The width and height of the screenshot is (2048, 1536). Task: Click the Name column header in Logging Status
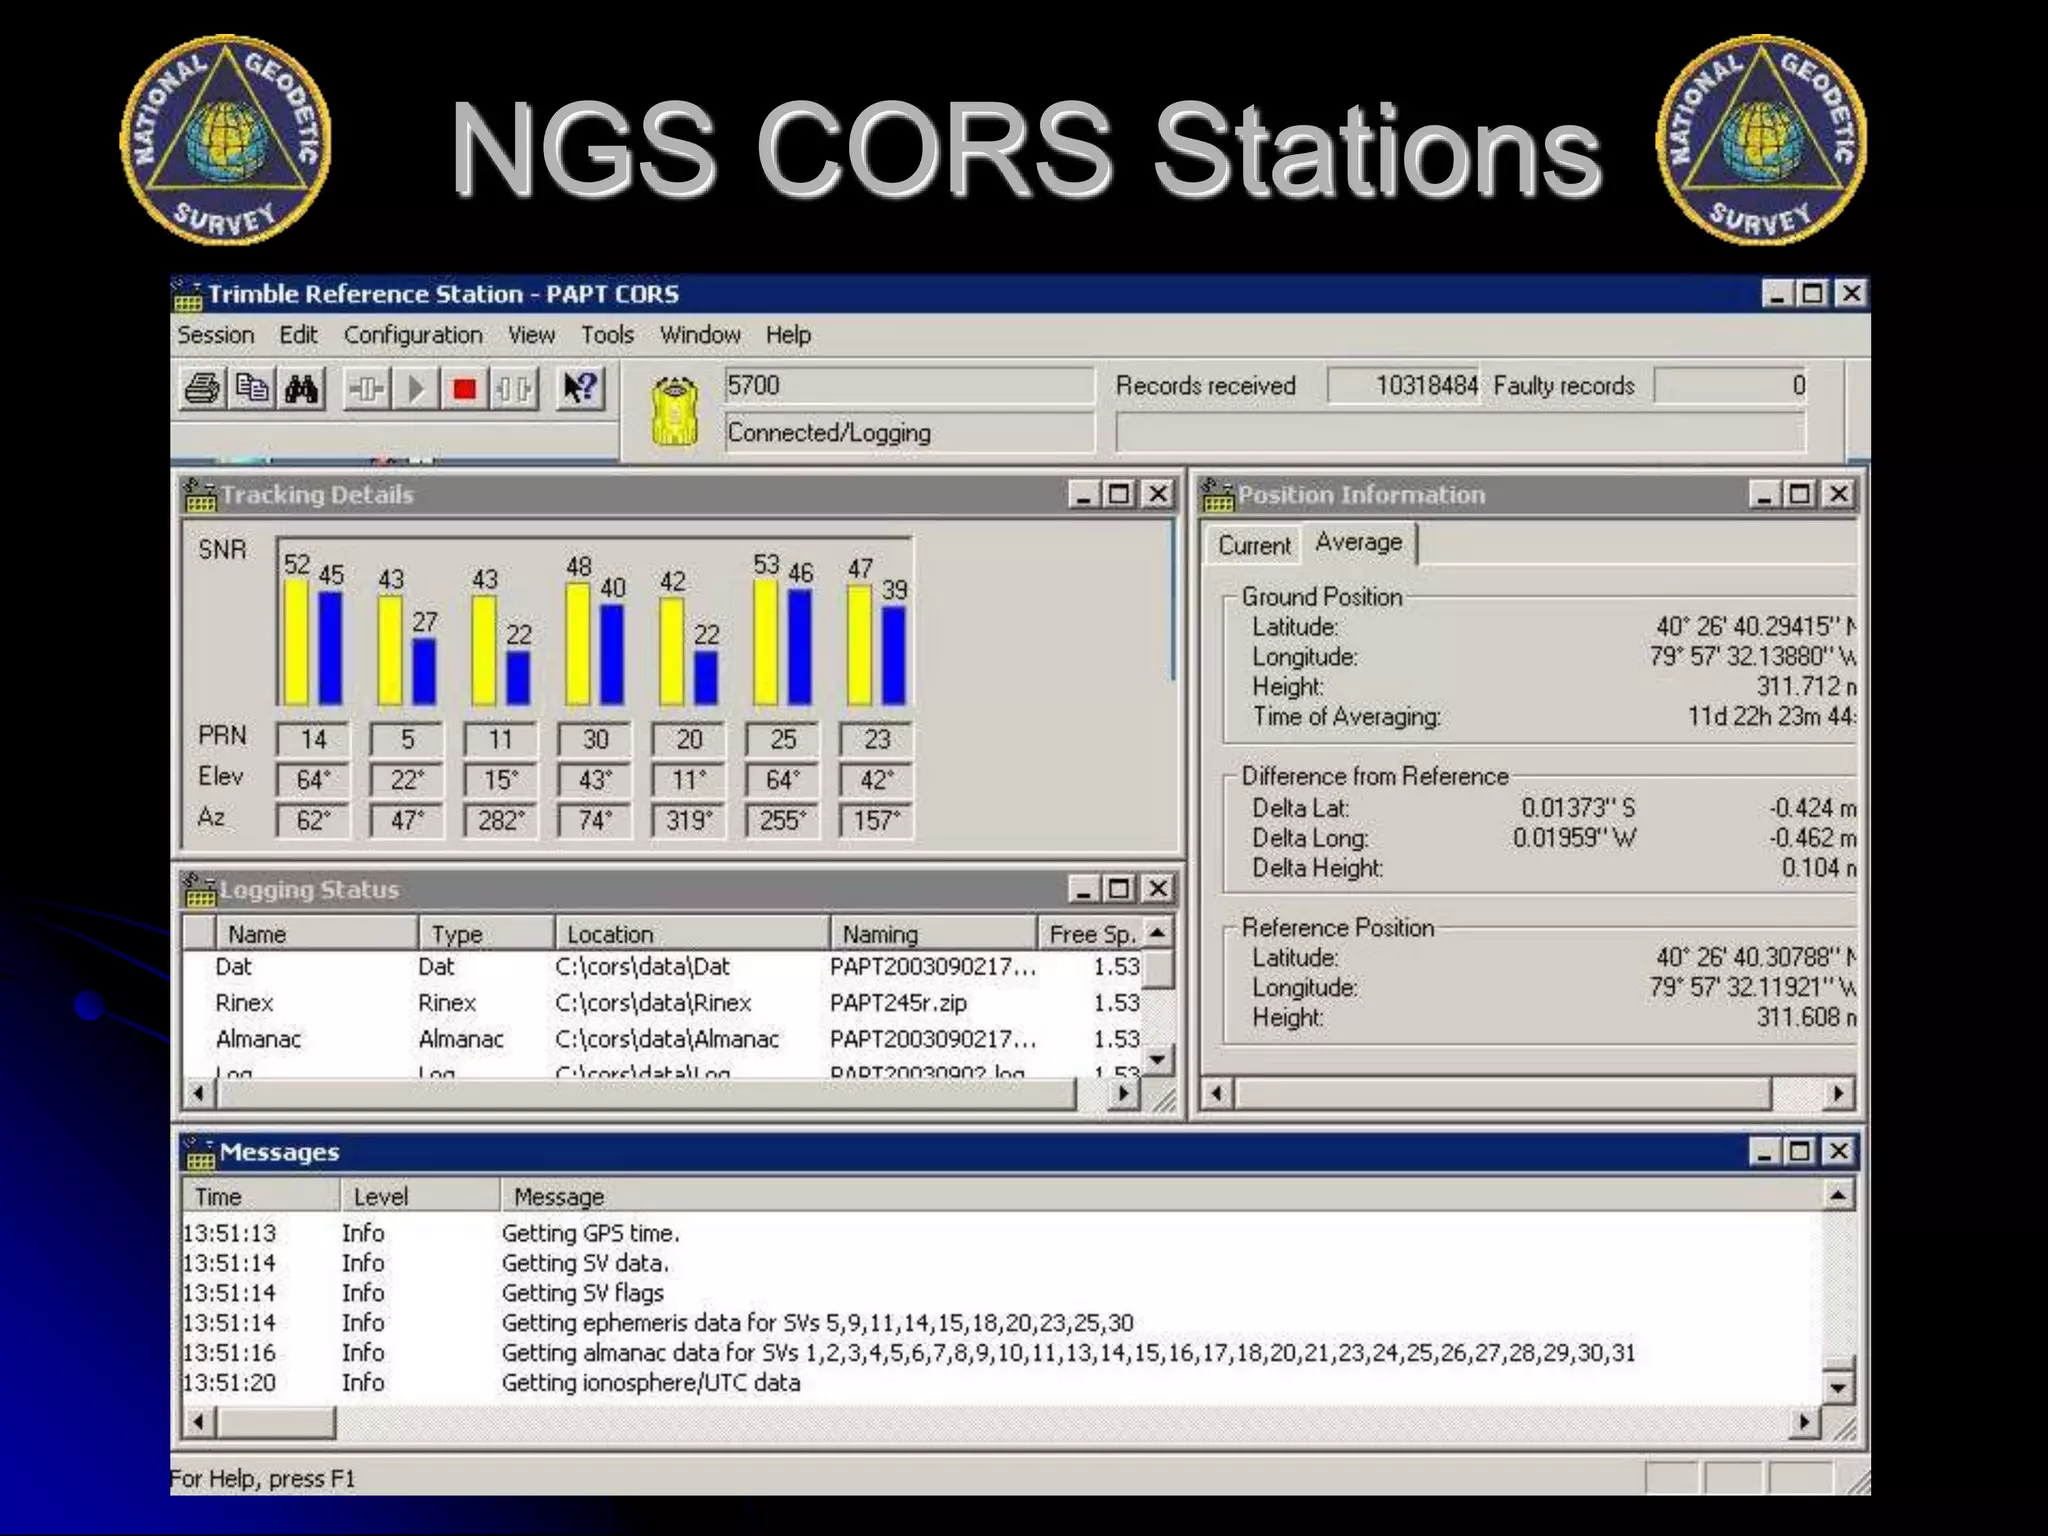click(316, 933)
